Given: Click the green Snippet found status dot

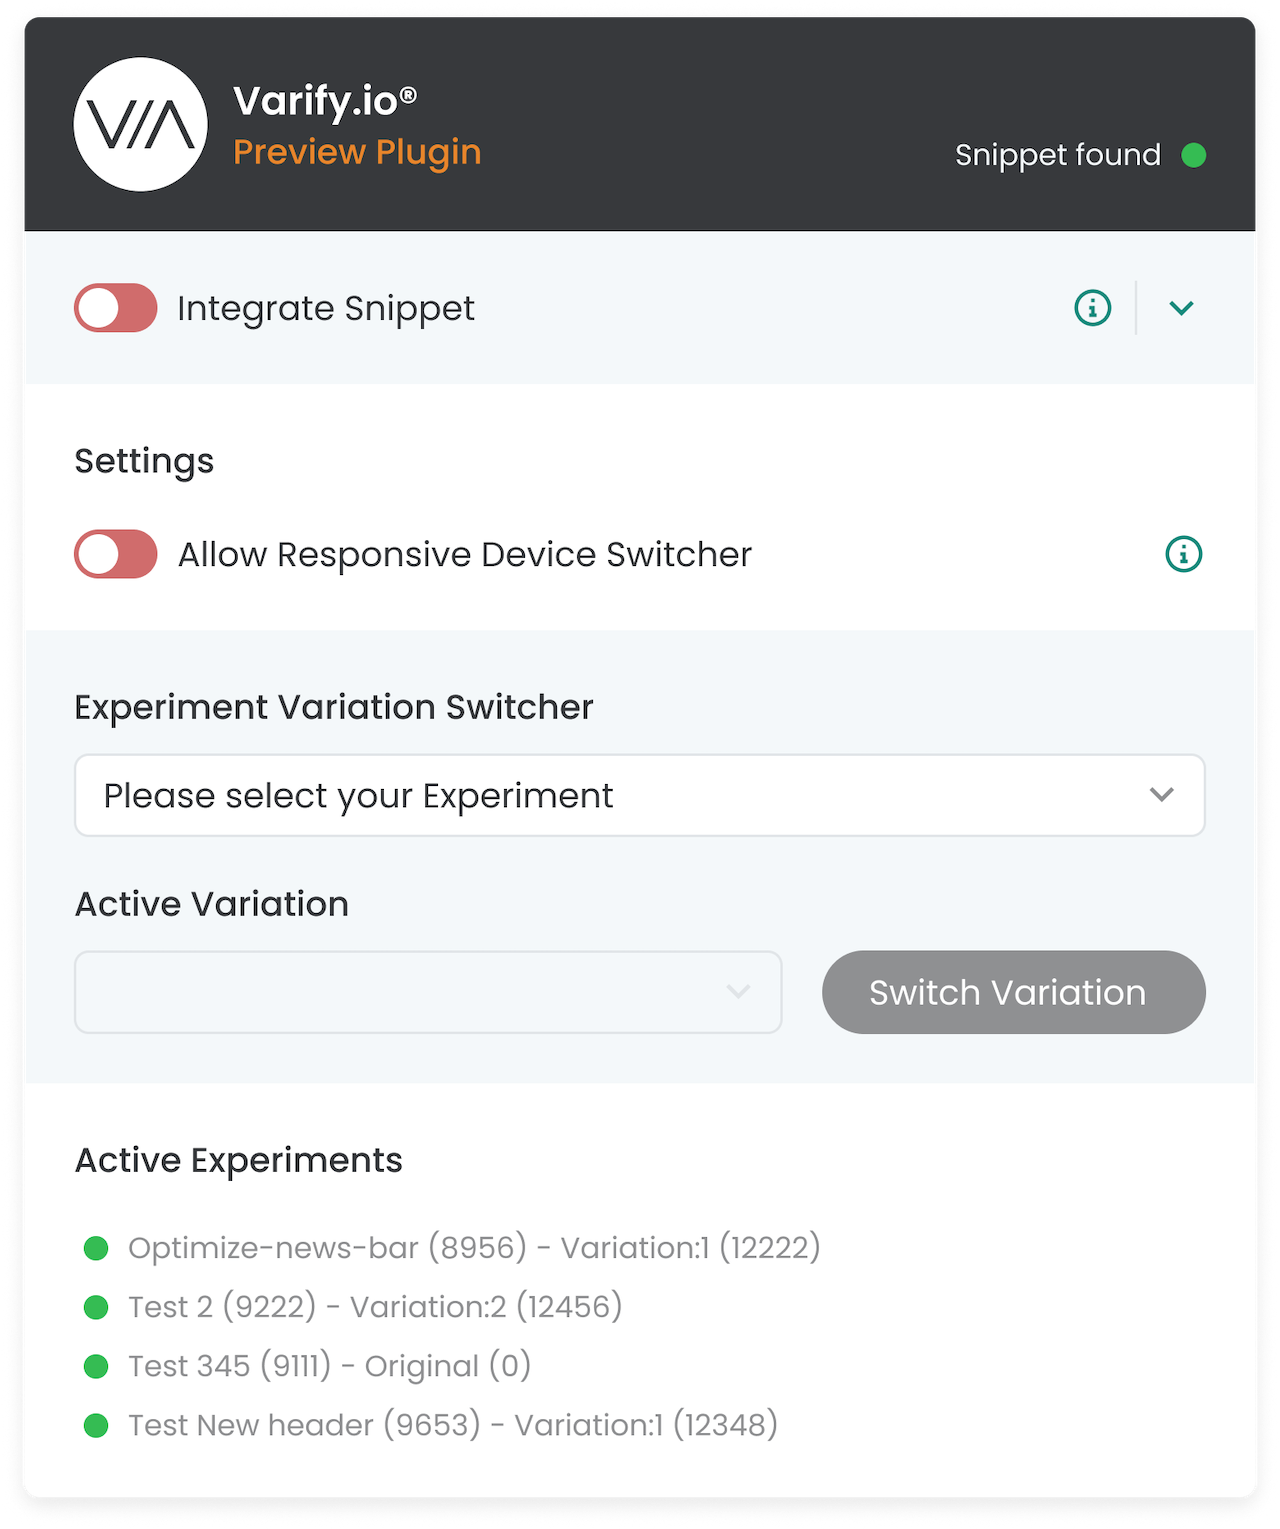Looking at the screenshot, I should point(1194,155).
